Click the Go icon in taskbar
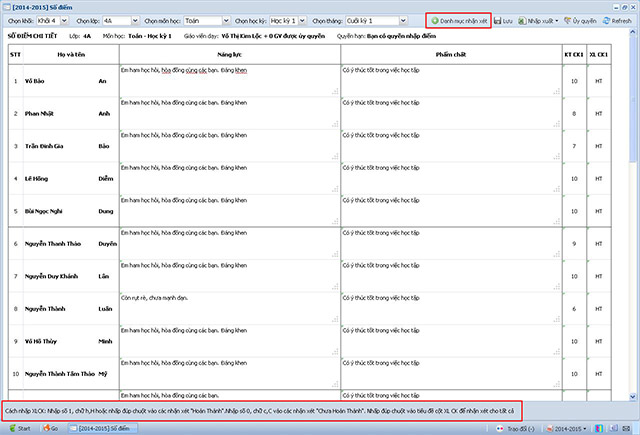The height and width of the screenshot is (435, 640). coord(51,427)
